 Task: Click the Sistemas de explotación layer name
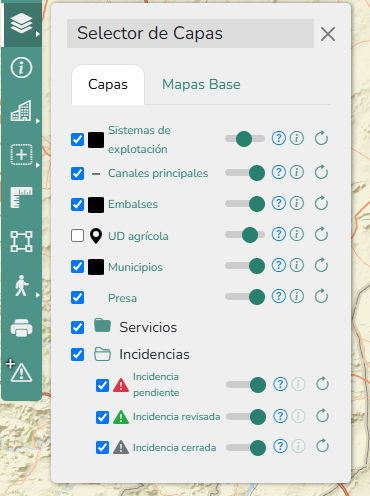(x=139, y=139)
